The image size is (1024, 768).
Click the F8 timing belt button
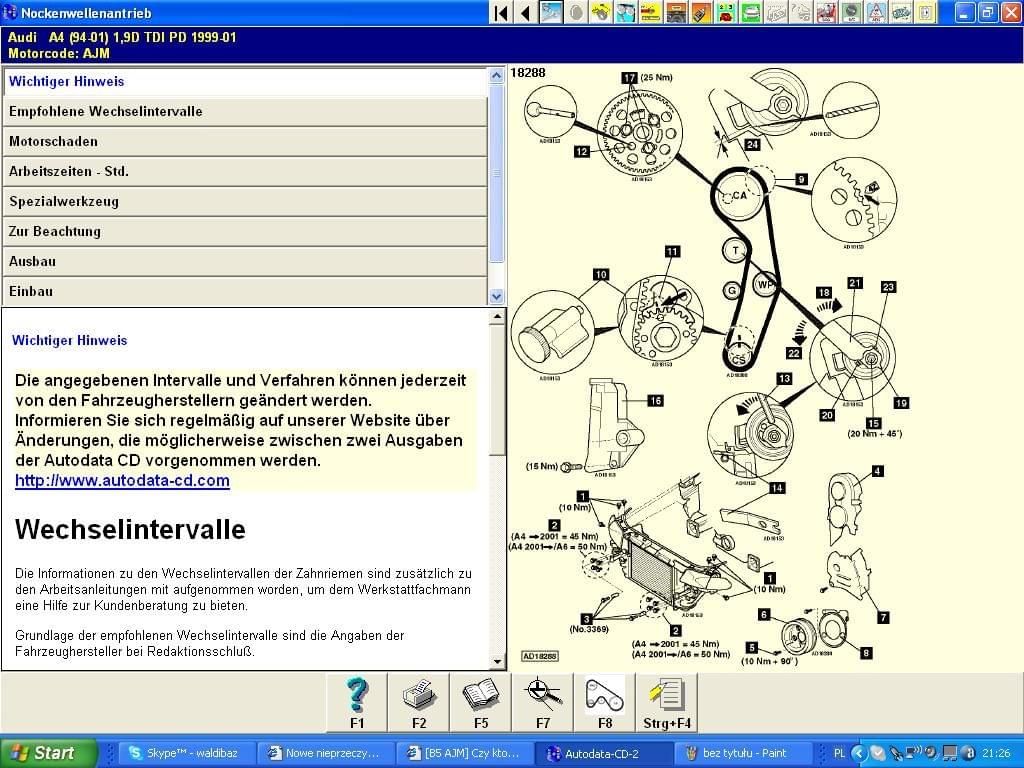point(605,702)
